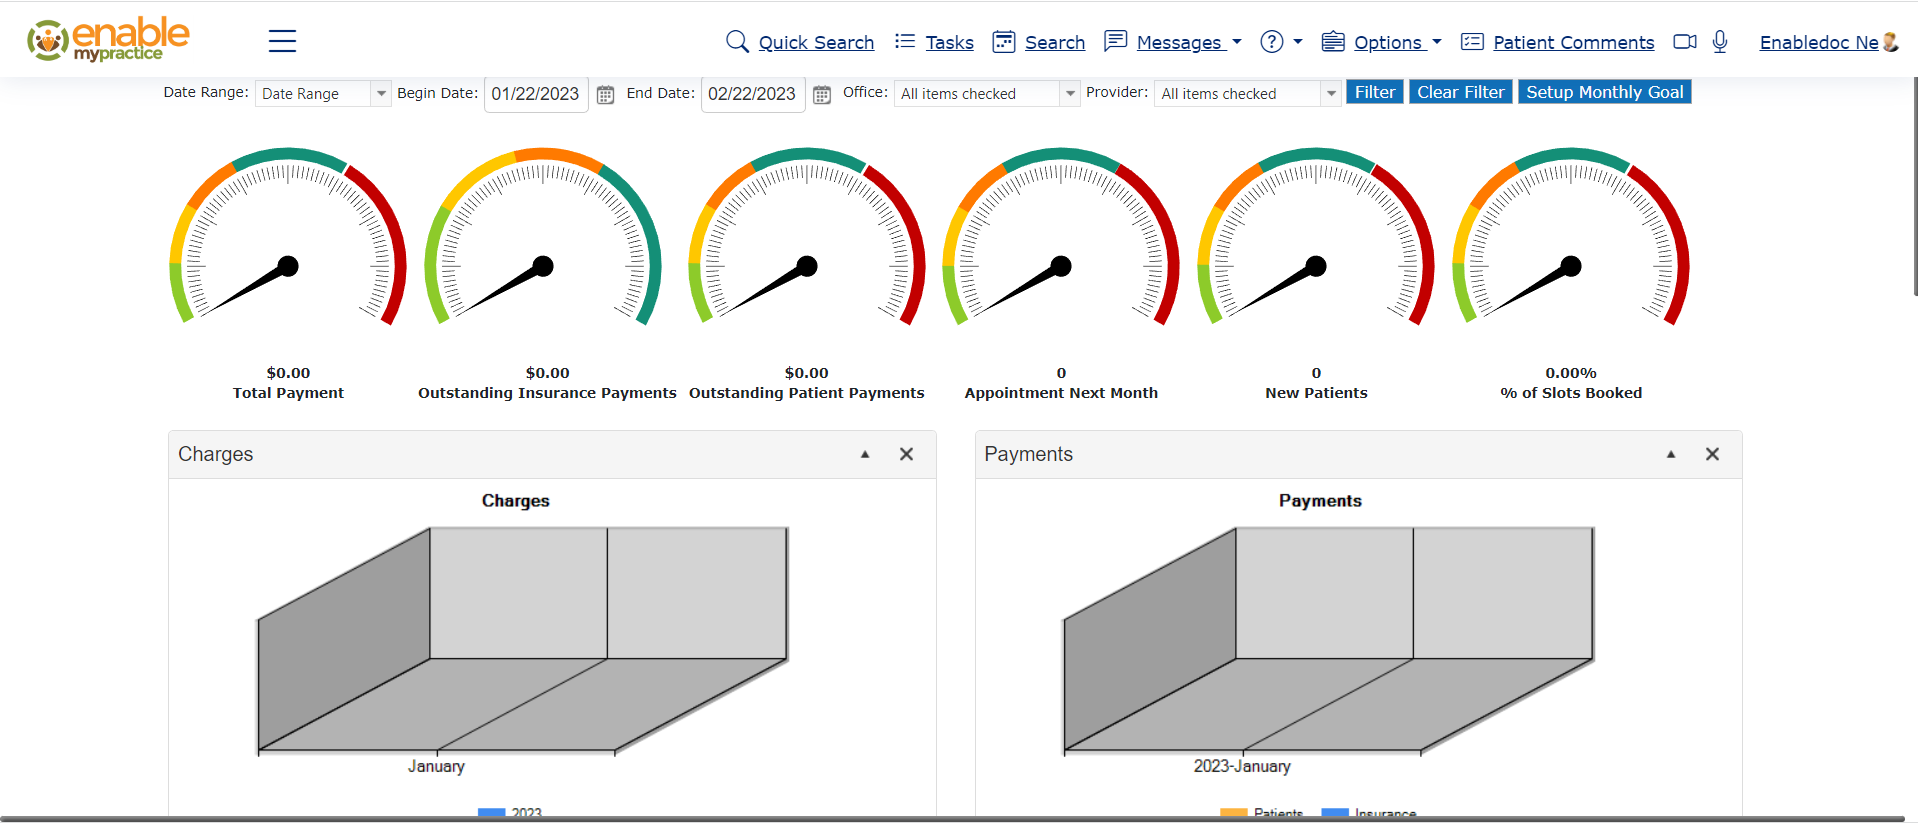The height and width of the screenshot is (827, 1918).
Task: Open the Search link
Action: tap(1055, 42)
